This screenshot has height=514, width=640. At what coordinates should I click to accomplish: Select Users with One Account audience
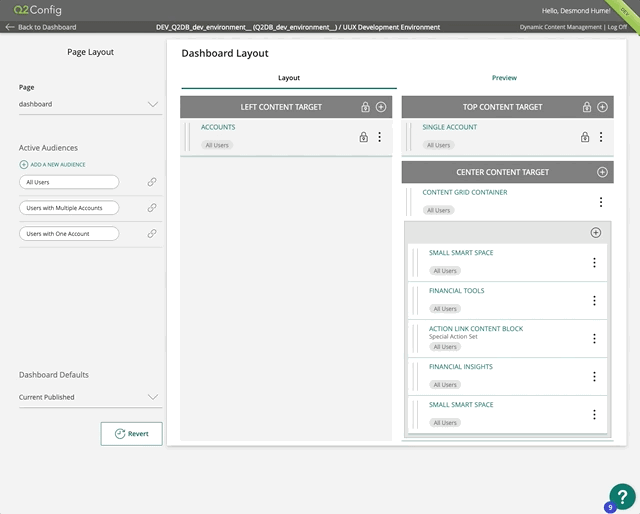[69, 234]
